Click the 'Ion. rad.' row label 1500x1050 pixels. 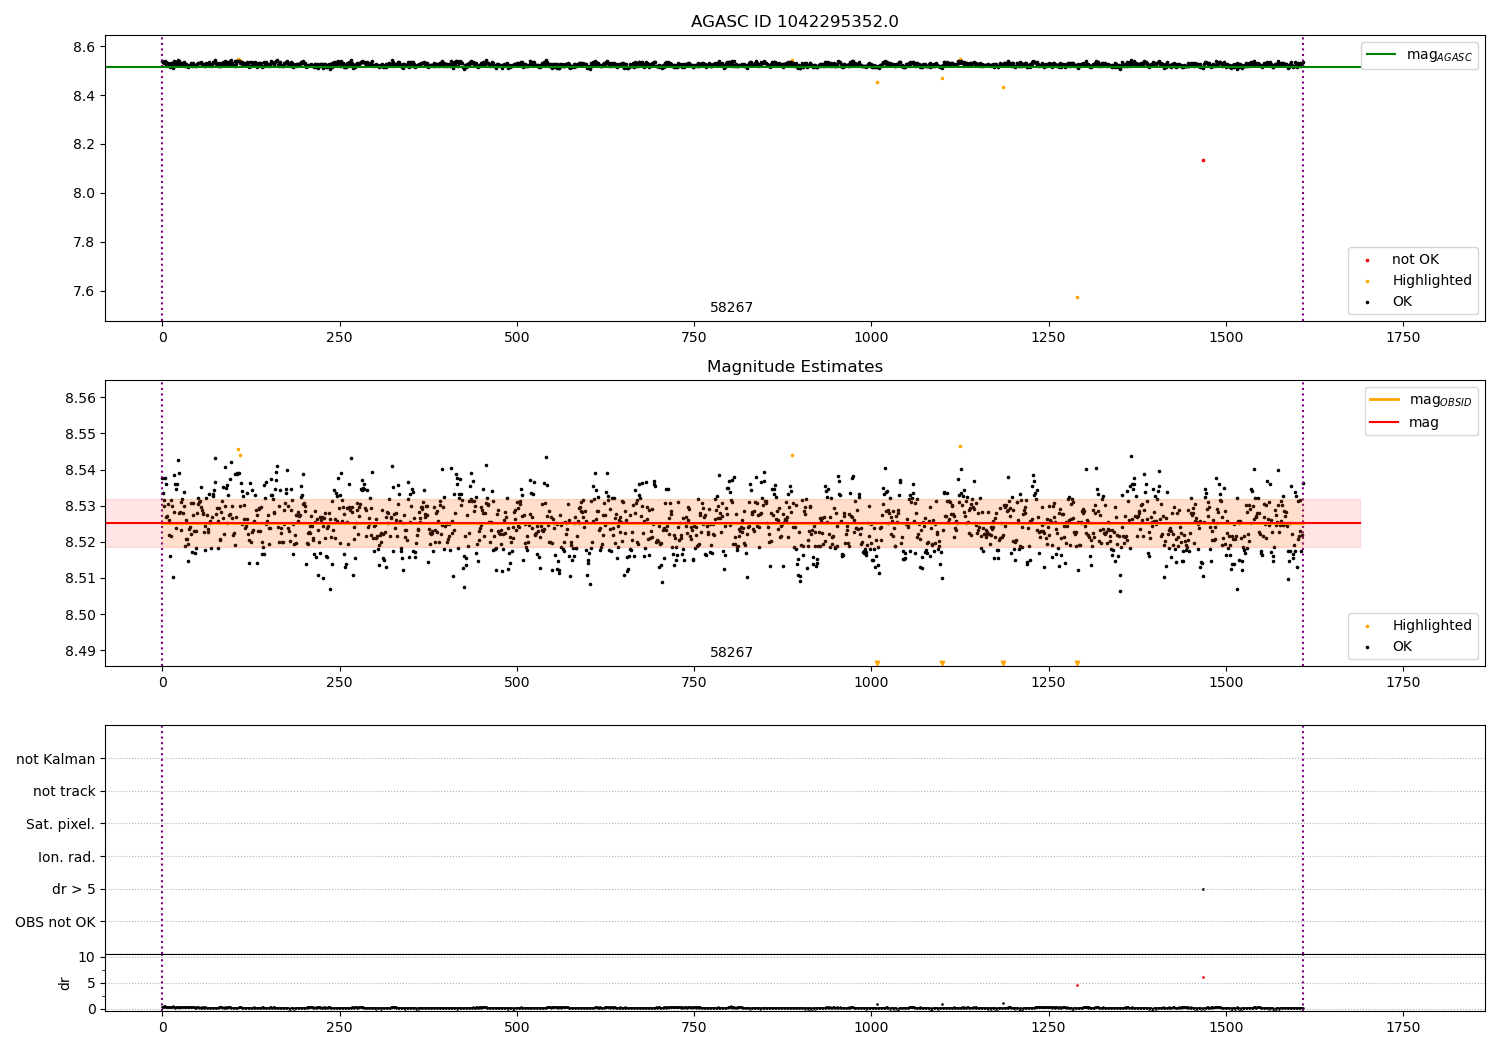click(x=66, y=857)
